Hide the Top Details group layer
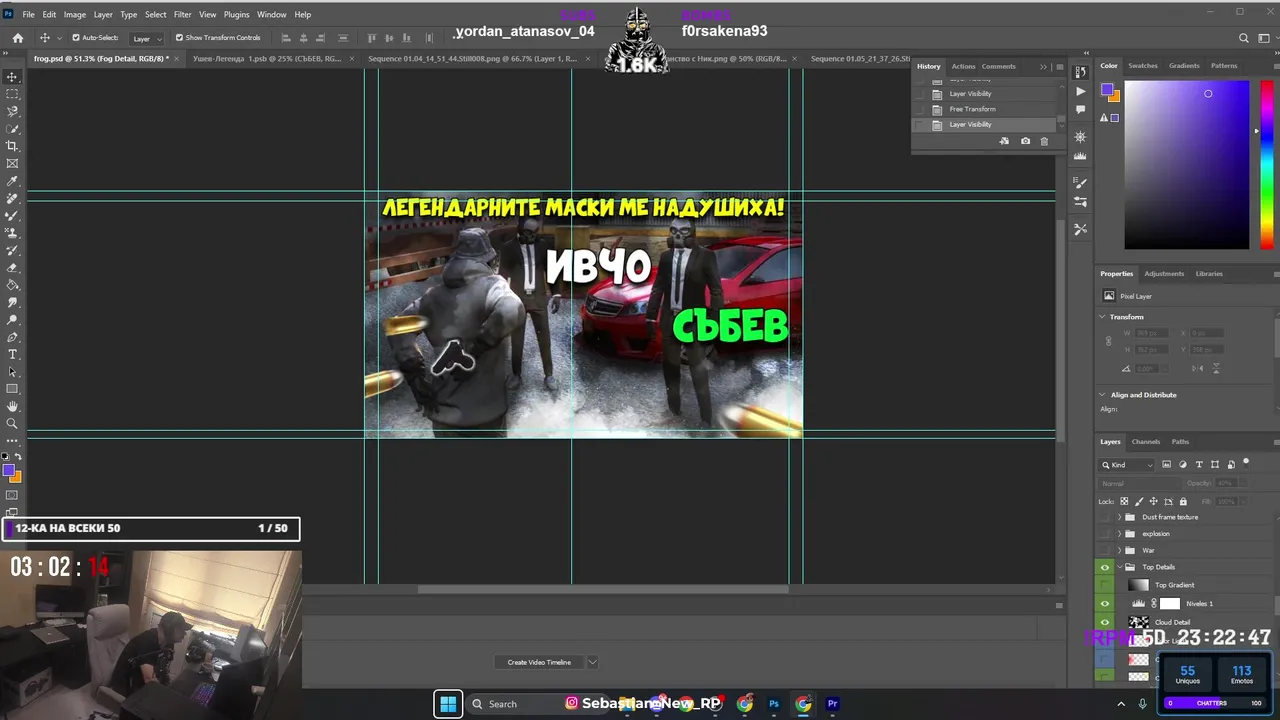Viewport: 1280px width, 720px height. 1105,567
